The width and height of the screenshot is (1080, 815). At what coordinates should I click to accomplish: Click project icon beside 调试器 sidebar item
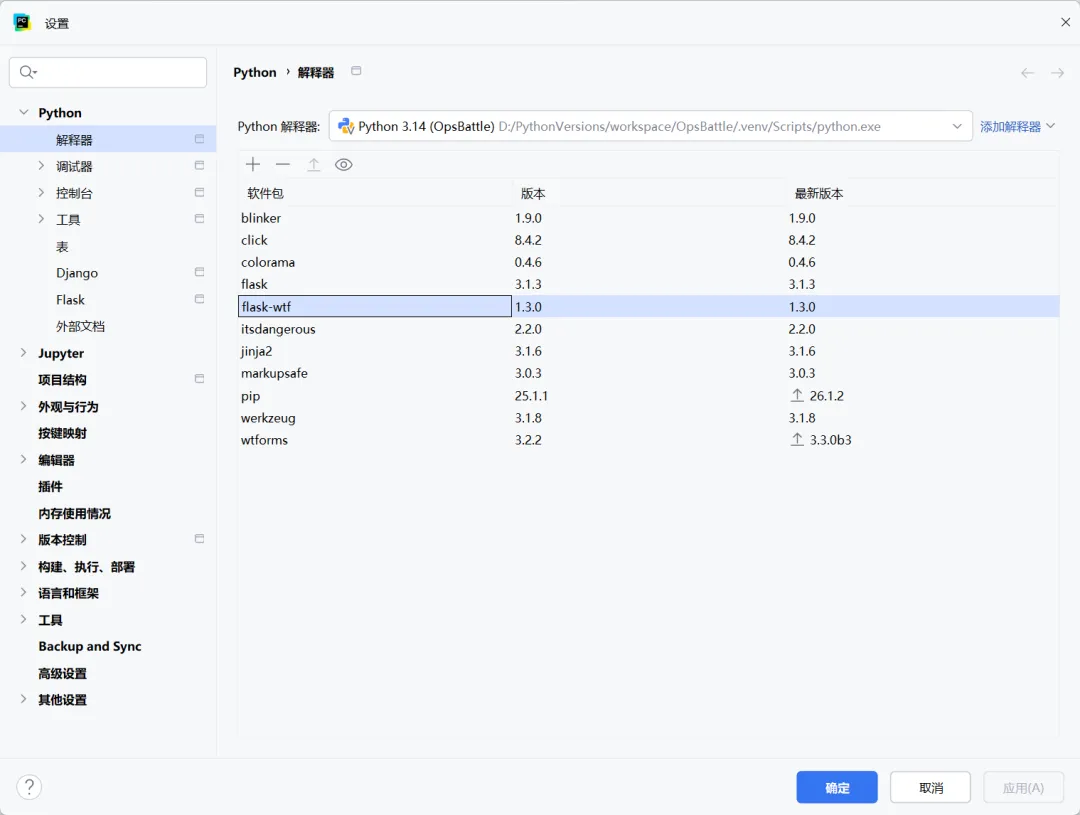pyautogui.click(x=199, y=165)
